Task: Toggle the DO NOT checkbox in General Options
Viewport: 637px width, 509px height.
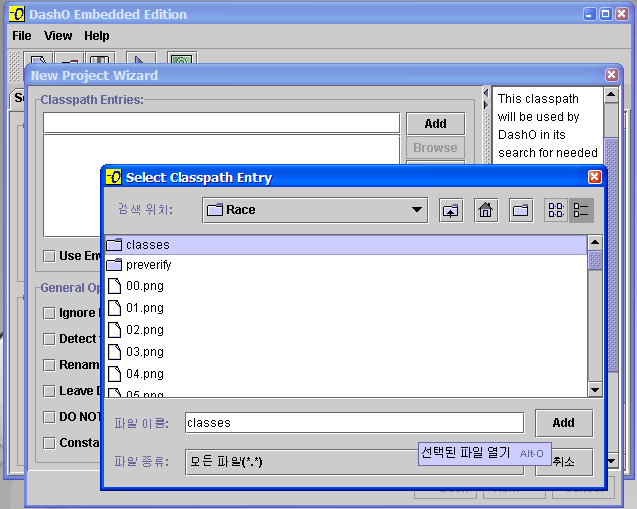Action: (x=49, y=417)
